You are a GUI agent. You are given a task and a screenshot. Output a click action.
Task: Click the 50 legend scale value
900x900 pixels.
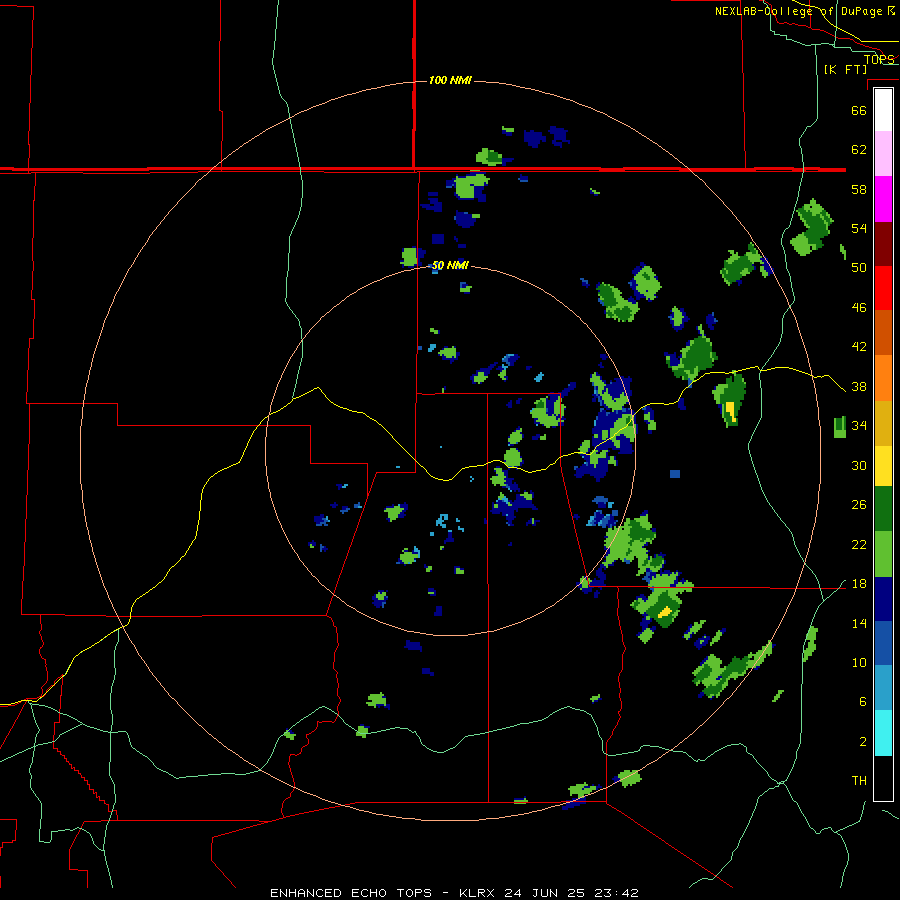859,268
